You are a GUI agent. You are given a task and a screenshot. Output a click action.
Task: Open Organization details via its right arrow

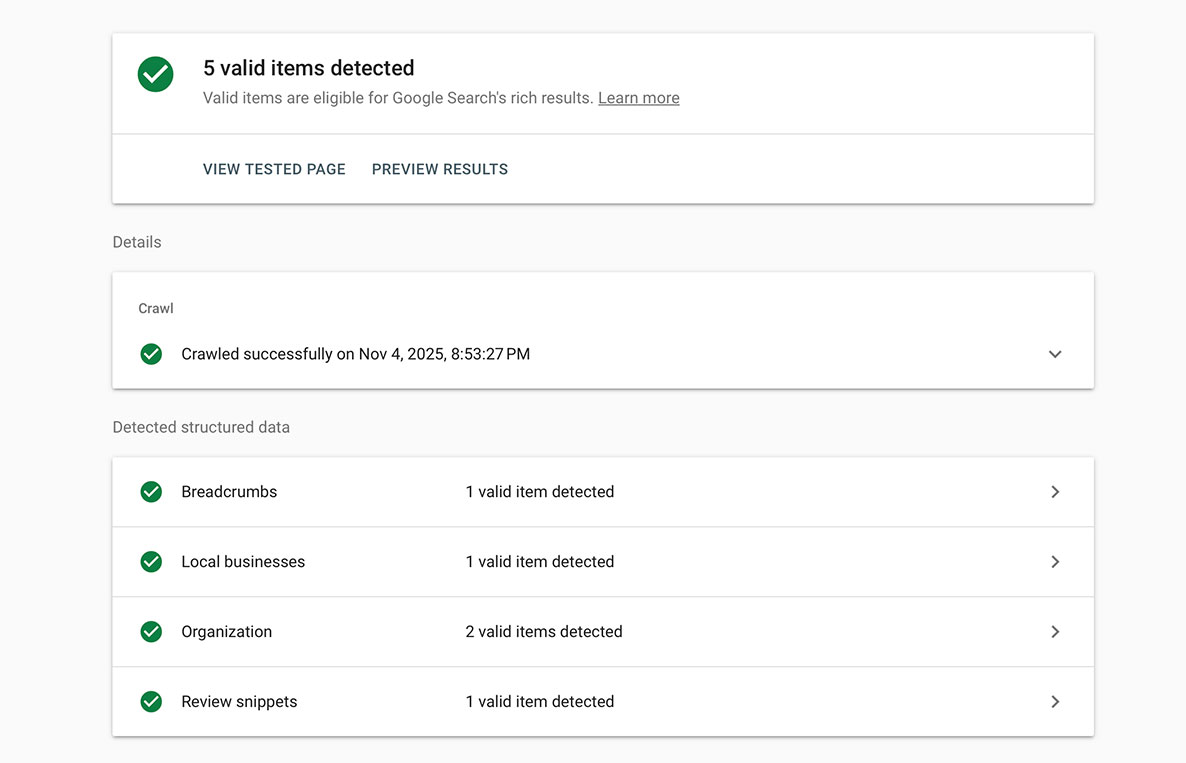click(x=1055, y=631)
